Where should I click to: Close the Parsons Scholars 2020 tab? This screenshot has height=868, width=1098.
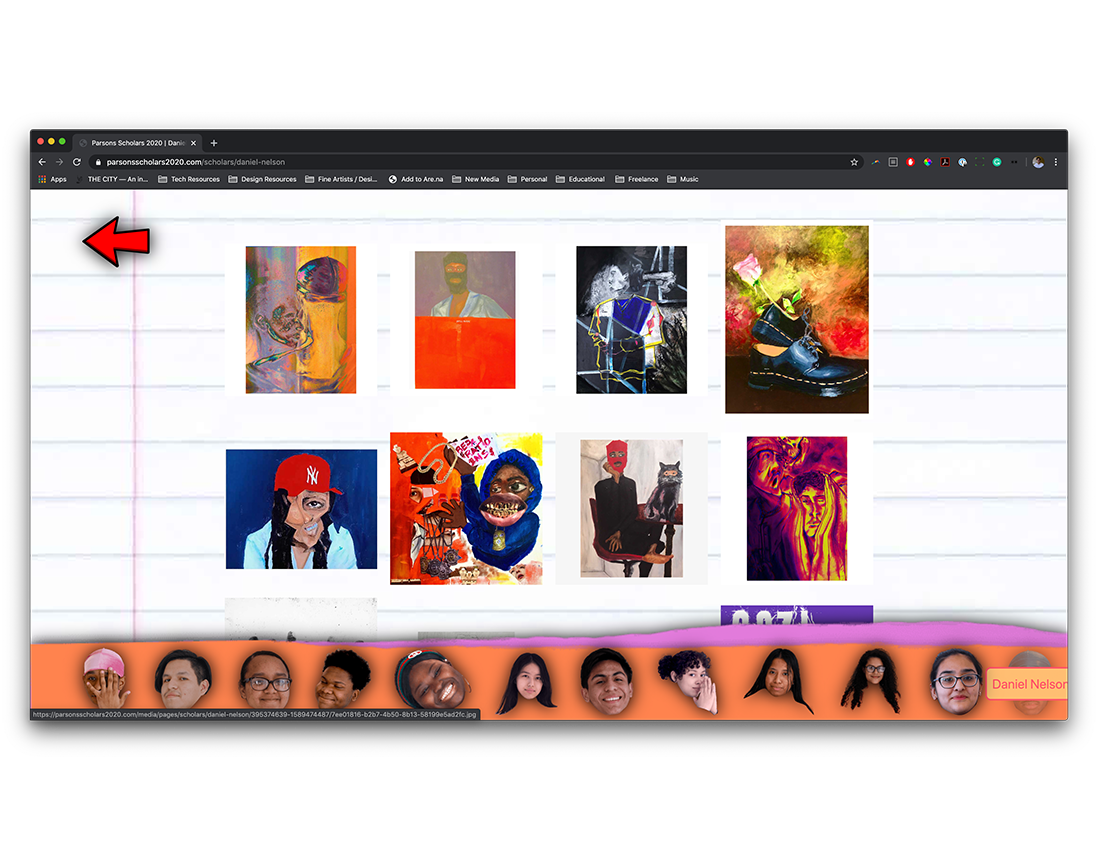pyautogui.click(x=194, y=143)
